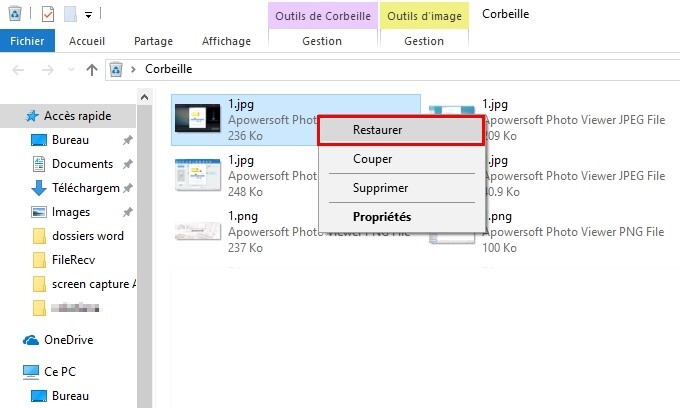The height and width of the screenshot is (408, 680).
Task: Click the Properties quick access toolbar icon
Action: tap(48, 14)
